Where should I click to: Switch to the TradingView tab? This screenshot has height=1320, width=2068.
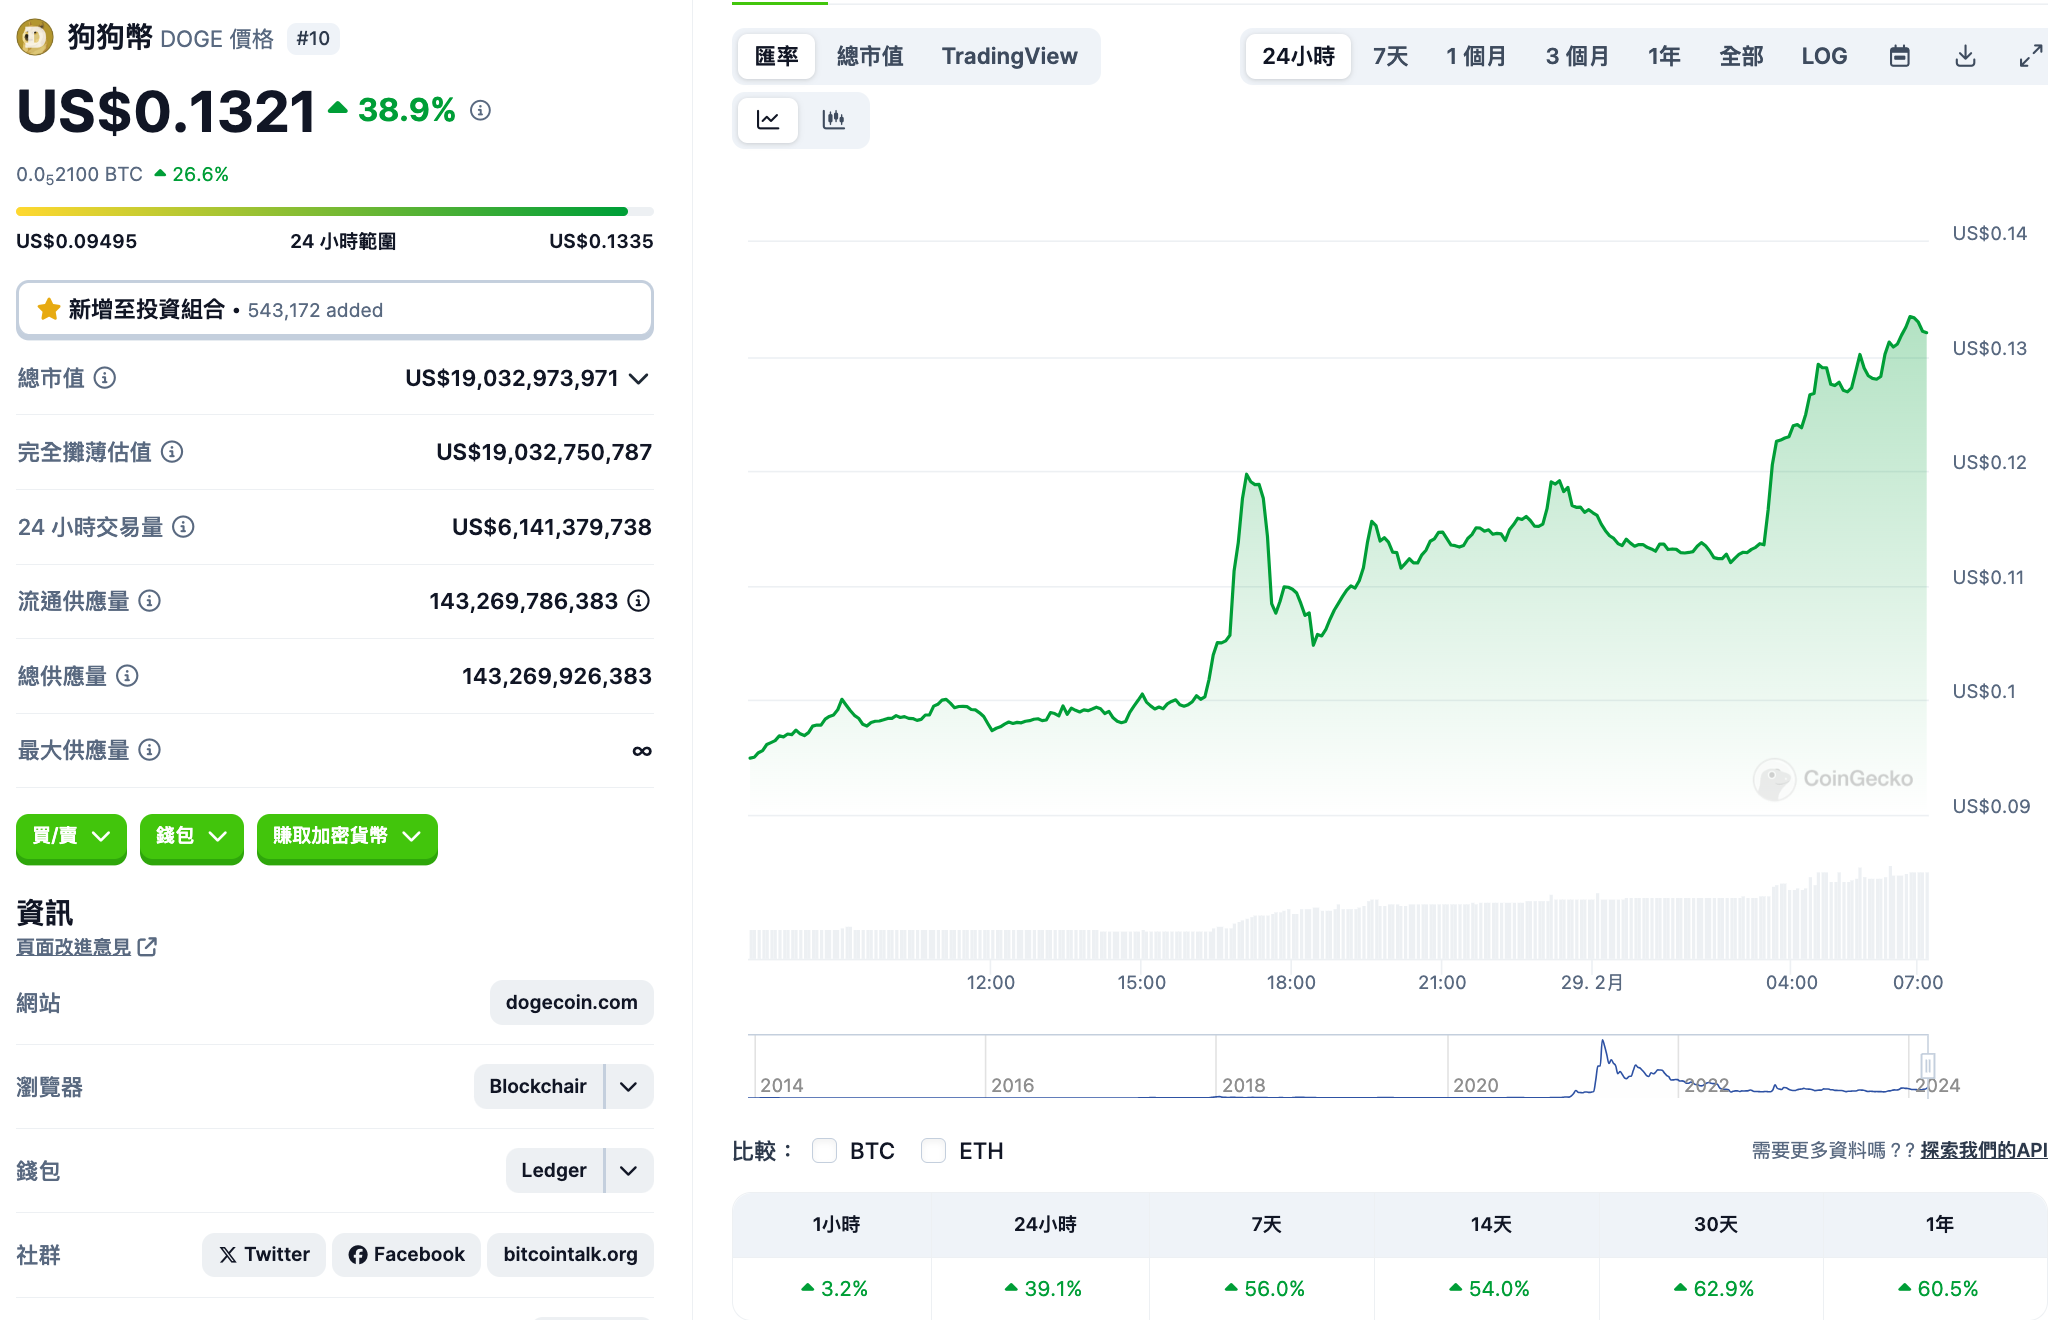1009,56
